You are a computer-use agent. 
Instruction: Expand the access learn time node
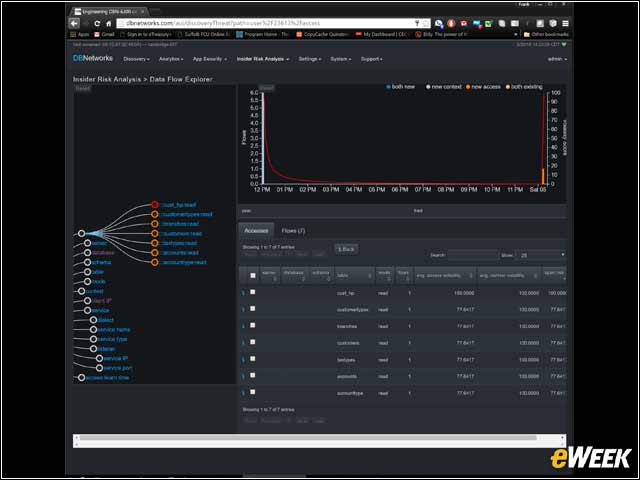82,378
